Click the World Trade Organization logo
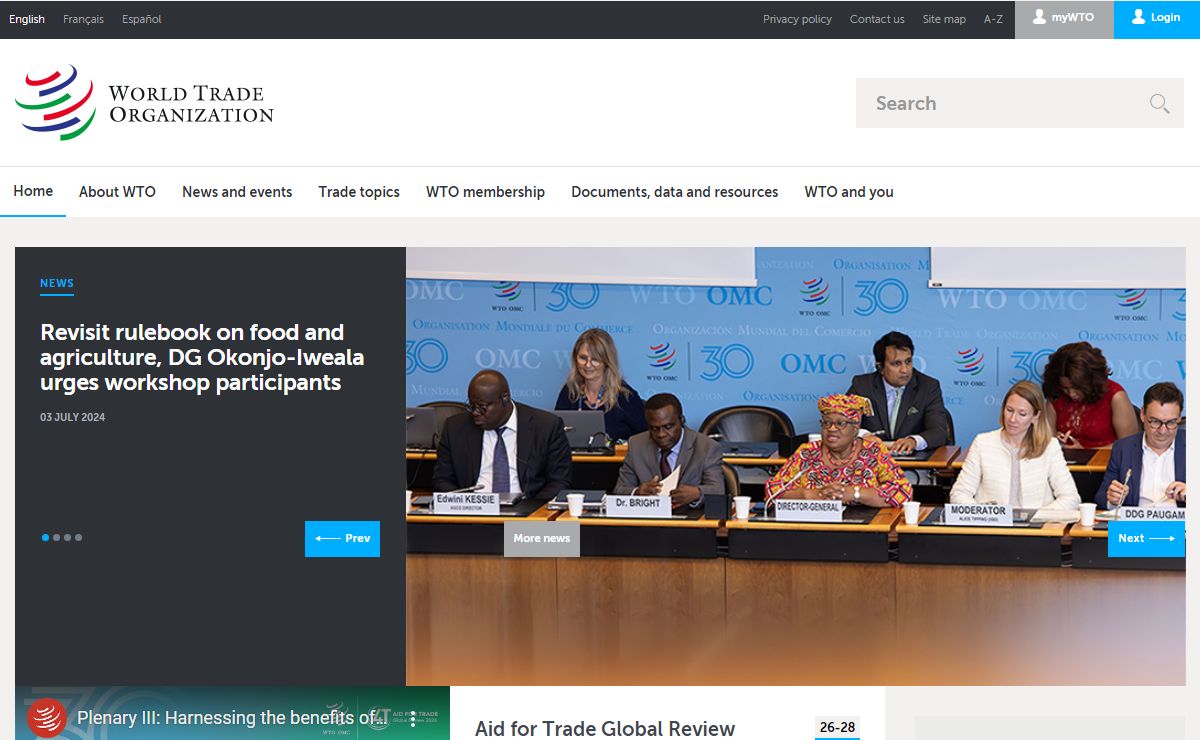This screenshot has width=1200, height=740. pos(144,103)
